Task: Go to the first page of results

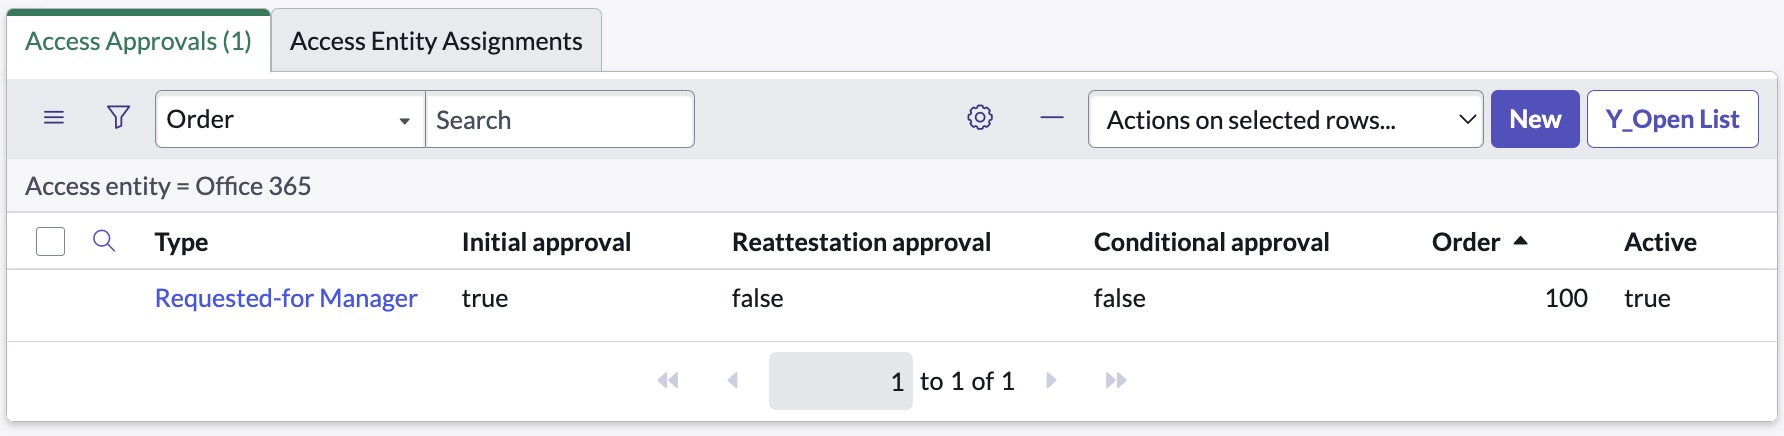Action: click(x=668, y=380)
